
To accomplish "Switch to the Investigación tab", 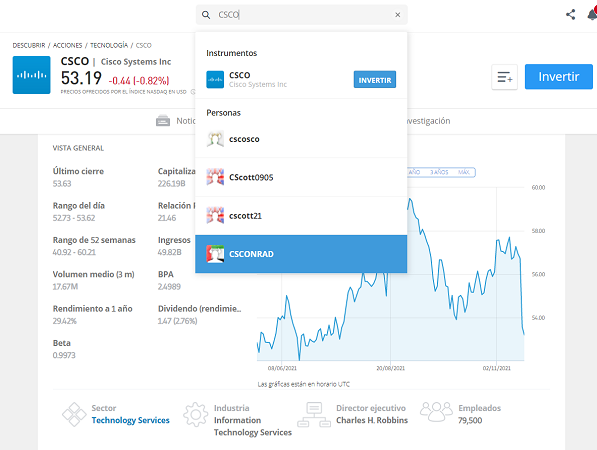I will pos(428,121).
